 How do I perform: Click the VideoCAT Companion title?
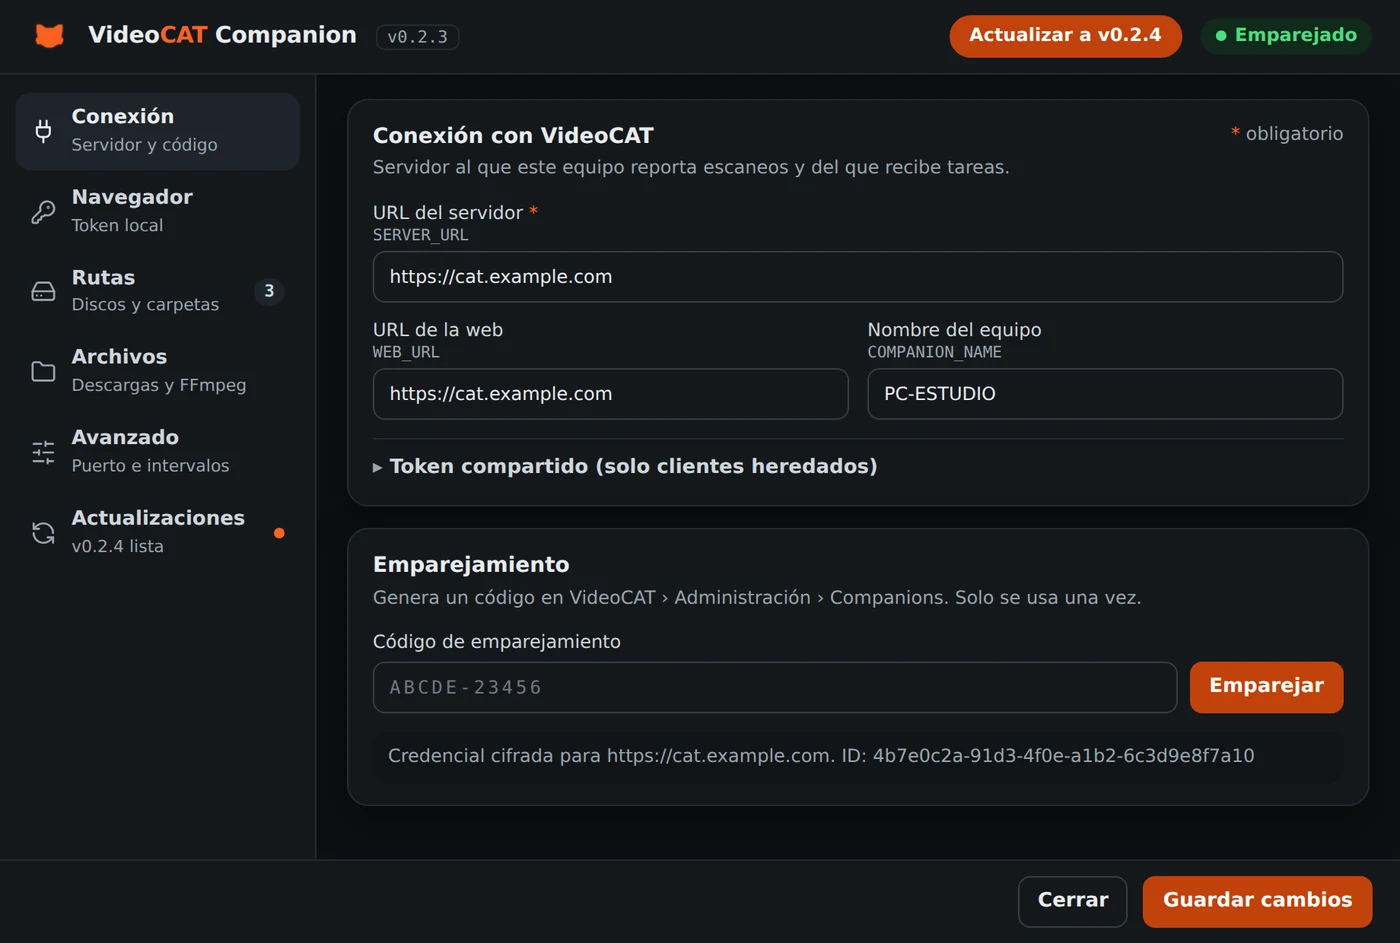tap(222, 35)
